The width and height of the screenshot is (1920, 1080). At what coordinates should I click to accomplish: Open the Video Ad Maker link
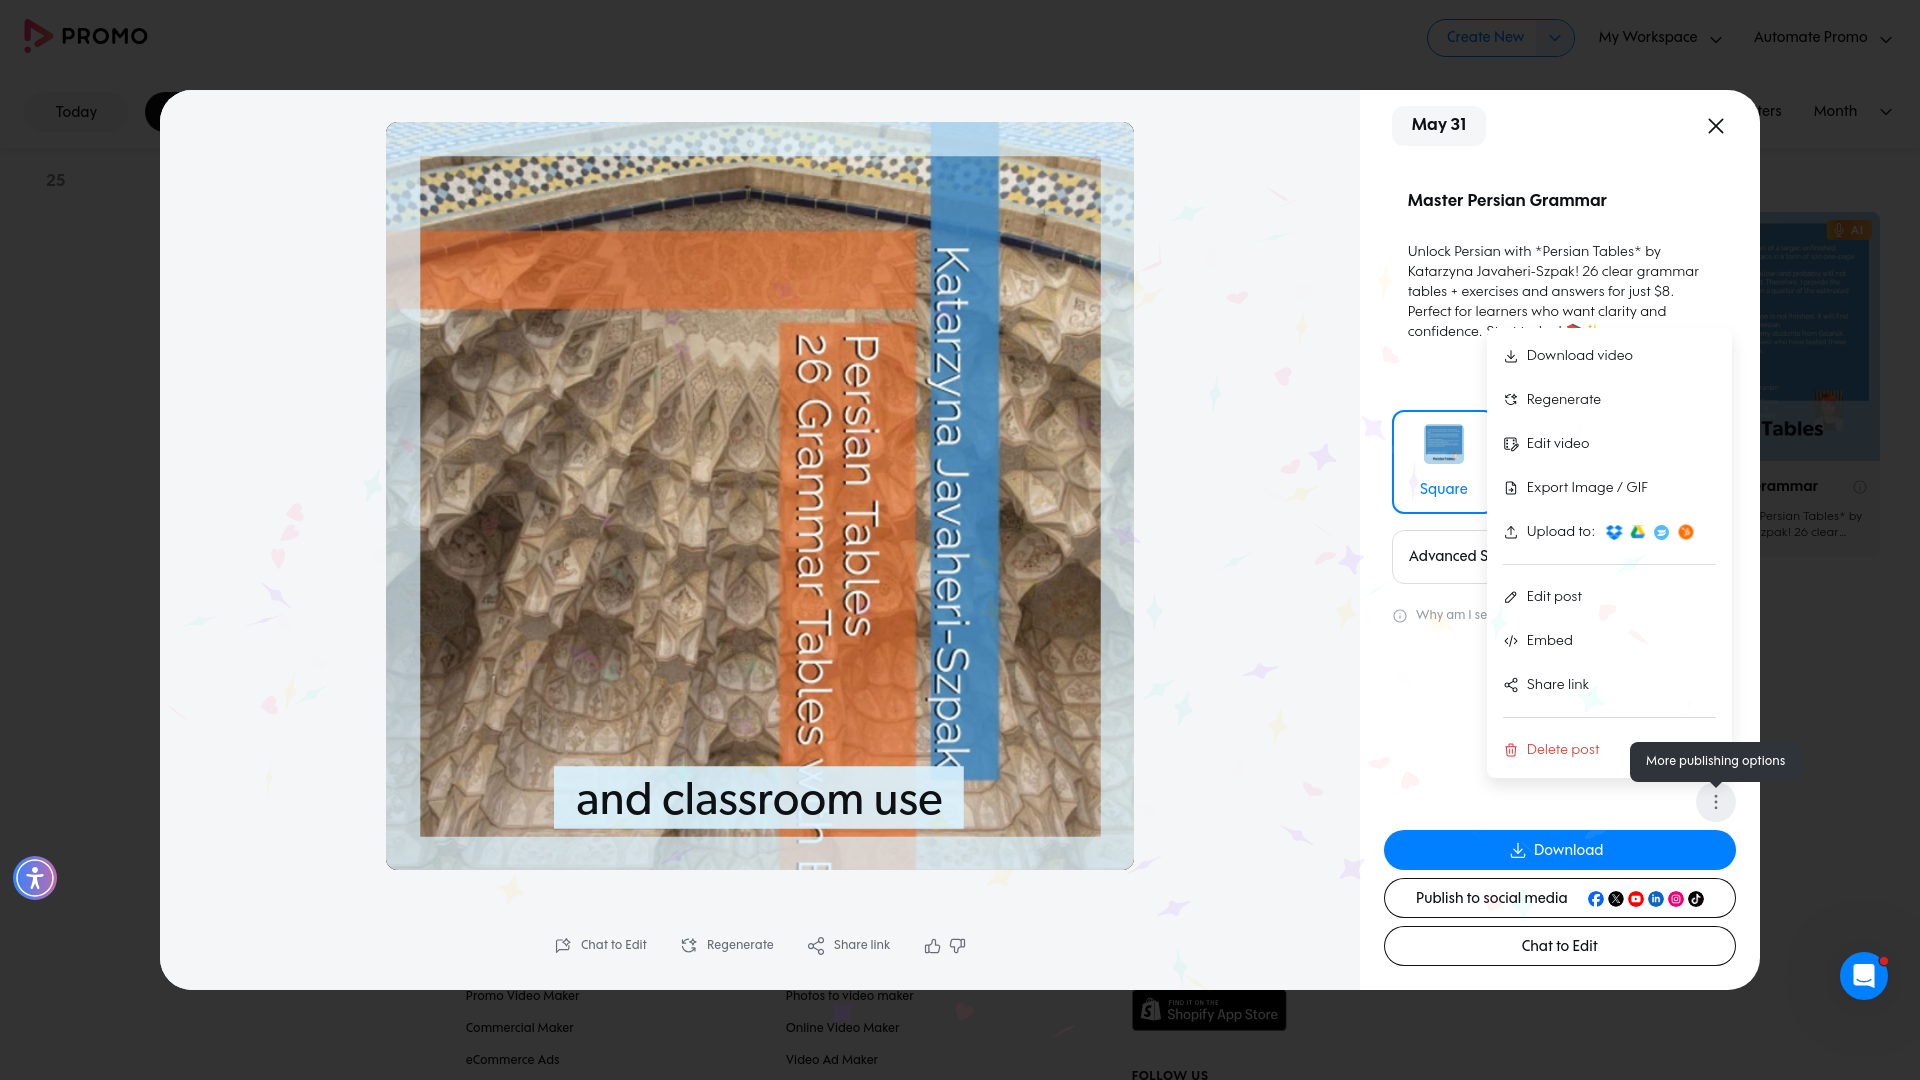[x=831, y=1060]
